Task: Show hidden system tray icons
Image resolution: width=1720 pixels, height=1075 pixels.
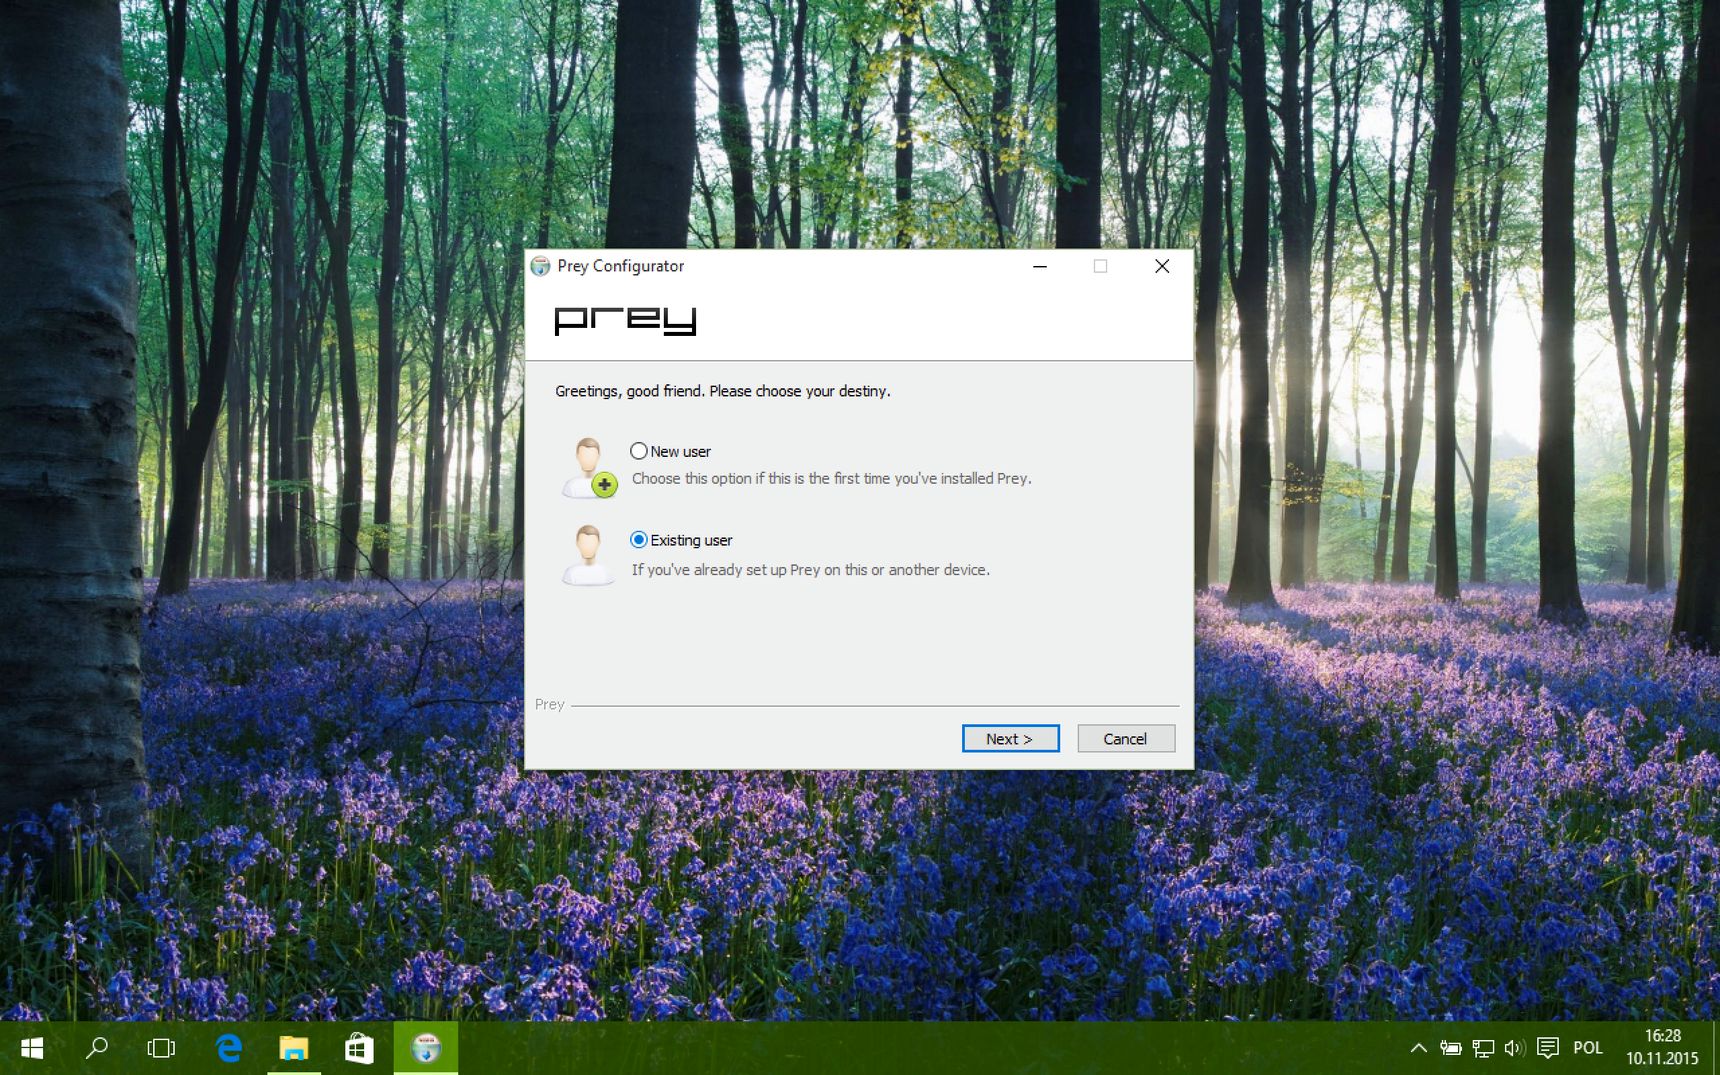Action: 1418,1048
